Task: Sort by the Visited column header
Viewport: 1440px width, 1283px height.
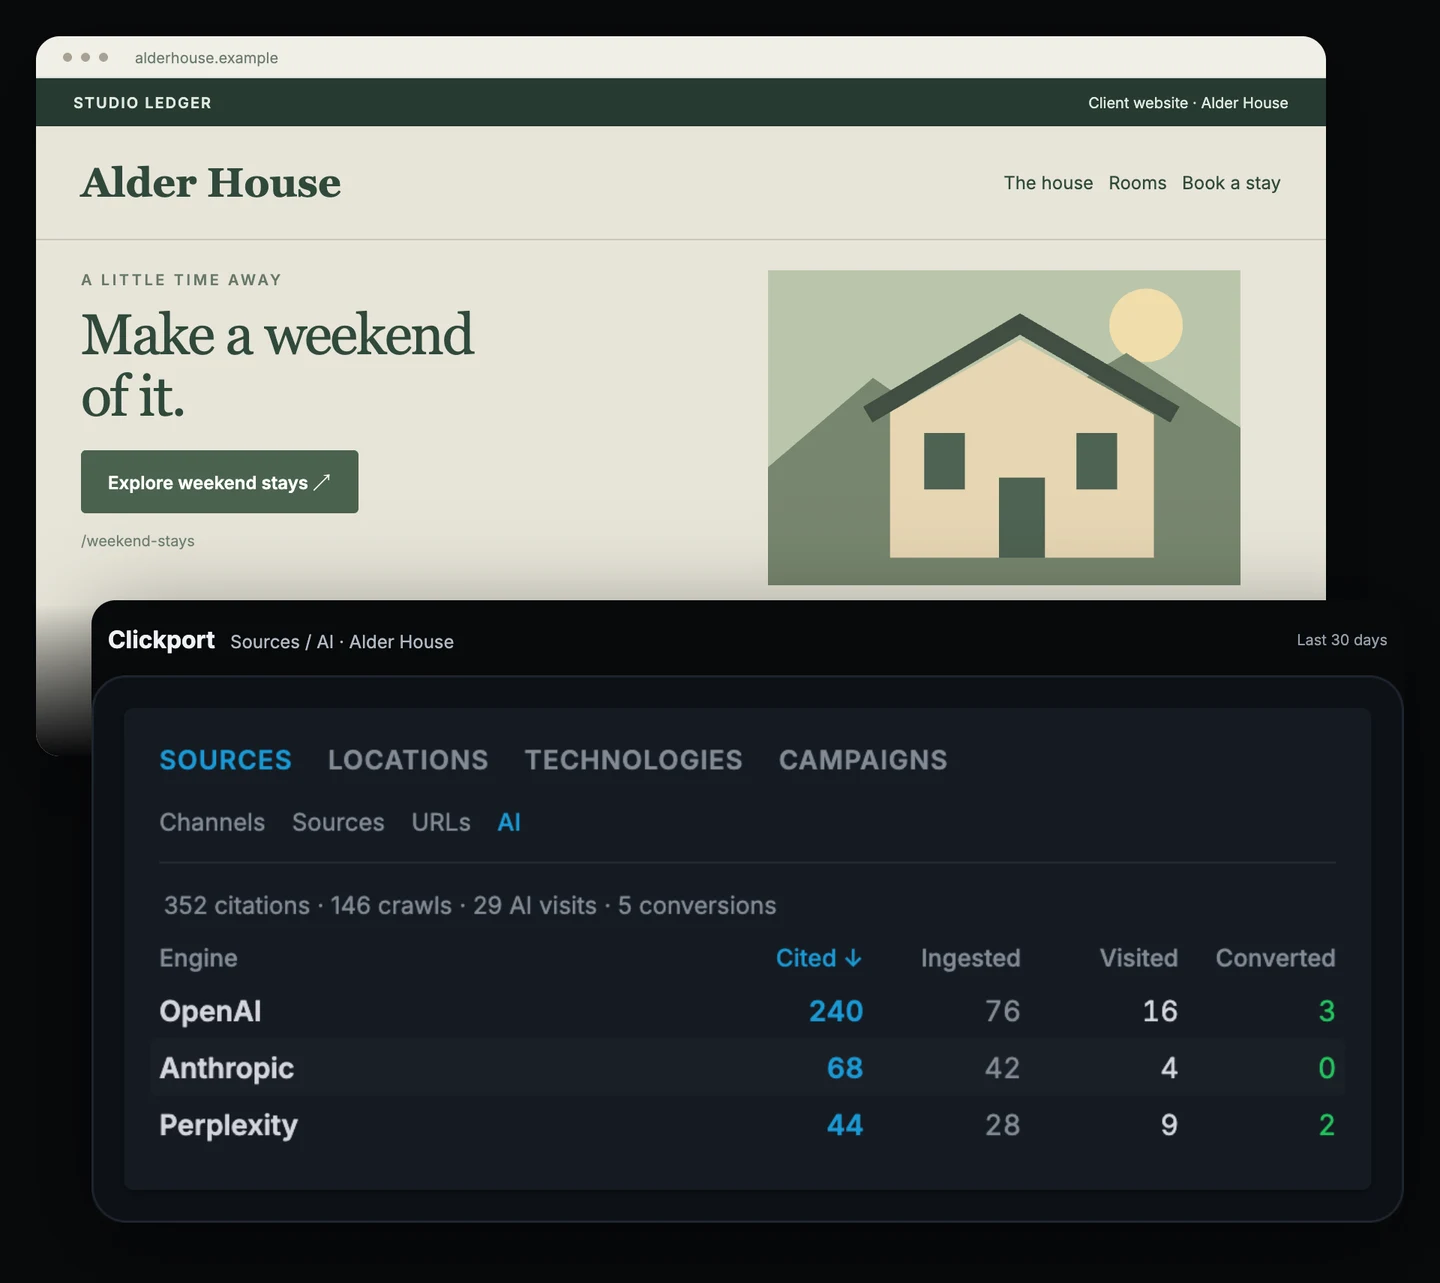Action: (x=1139, y=958)
